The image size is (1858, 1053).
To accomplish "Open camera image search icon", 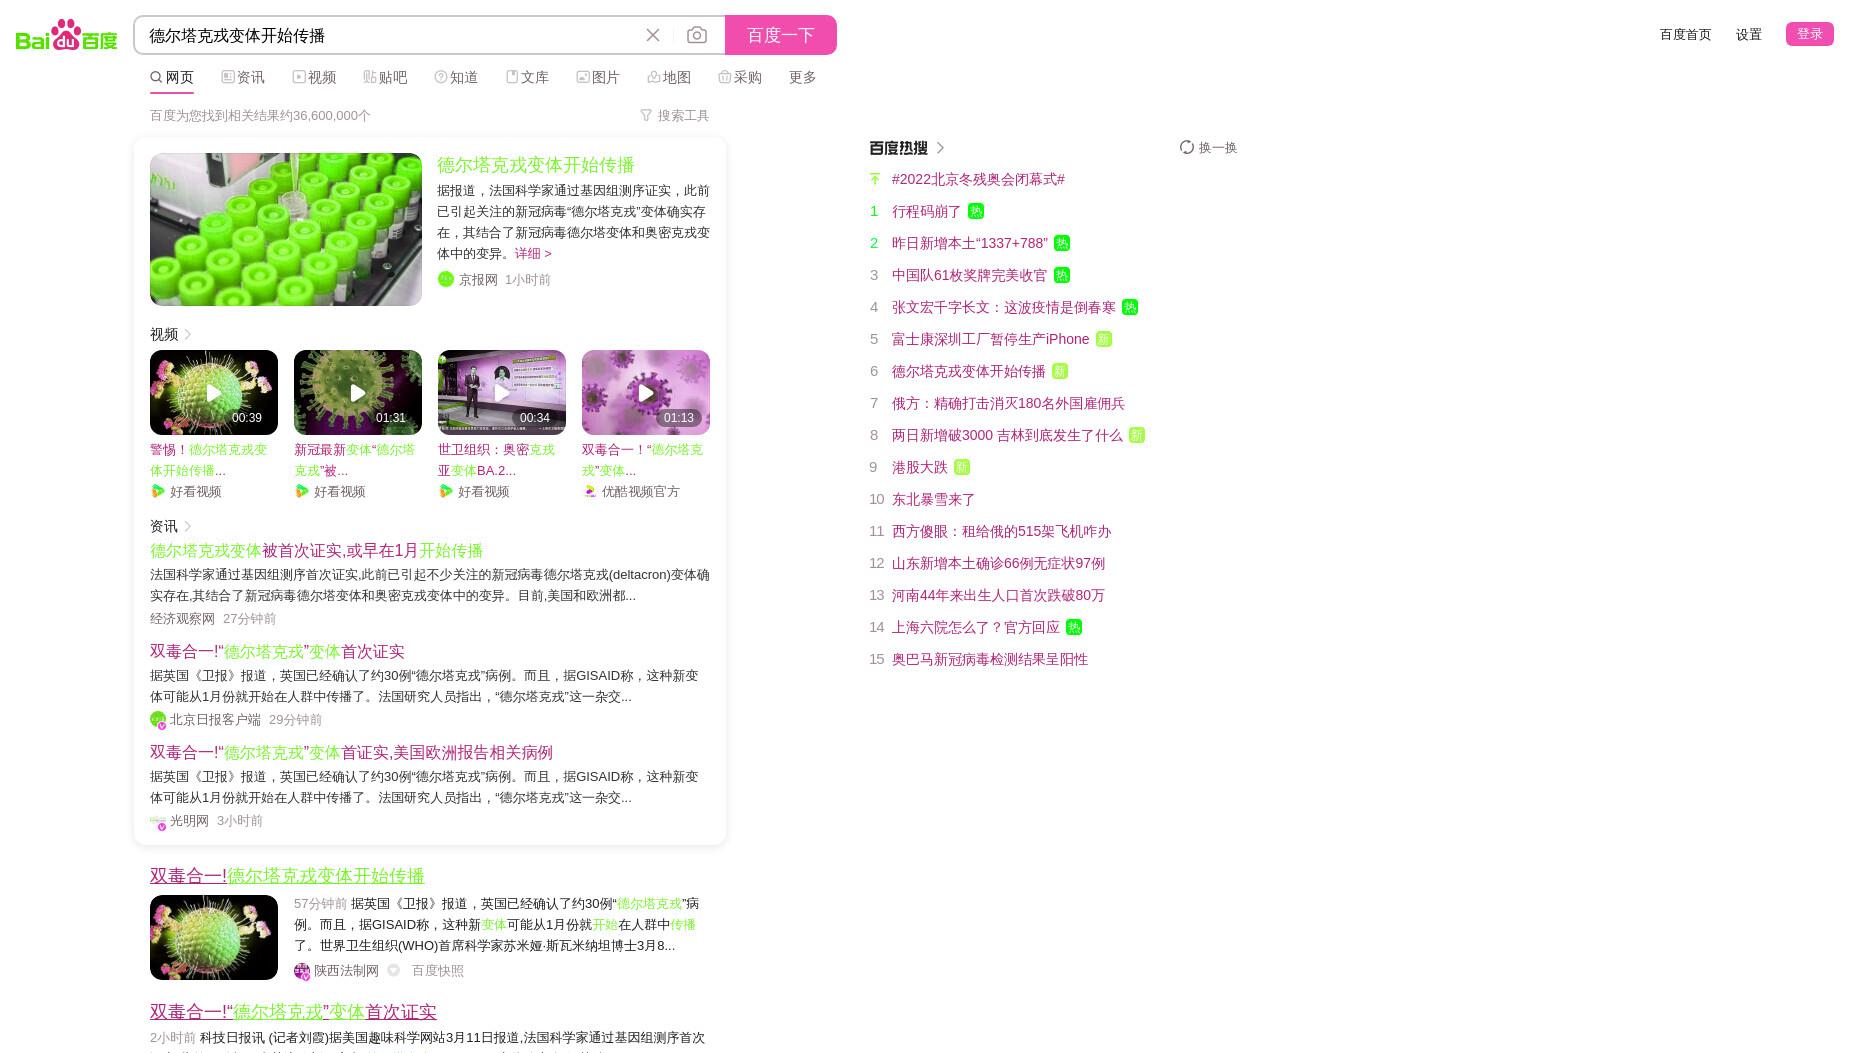I will [x=697, y=35].
